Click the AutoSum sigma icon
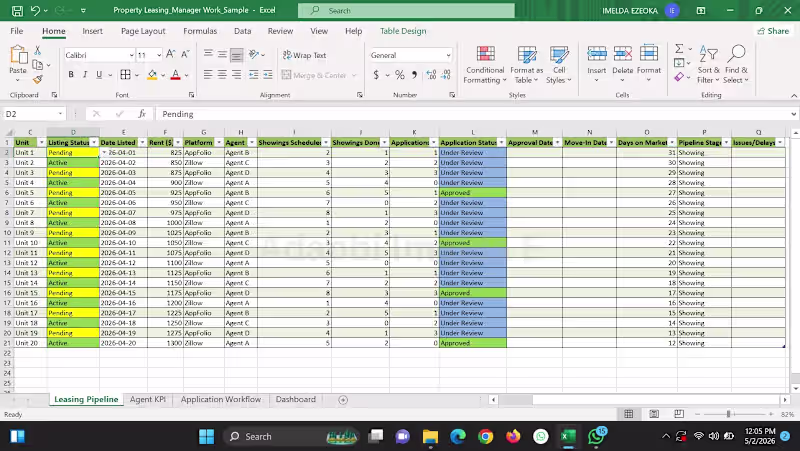 point(679,49)
